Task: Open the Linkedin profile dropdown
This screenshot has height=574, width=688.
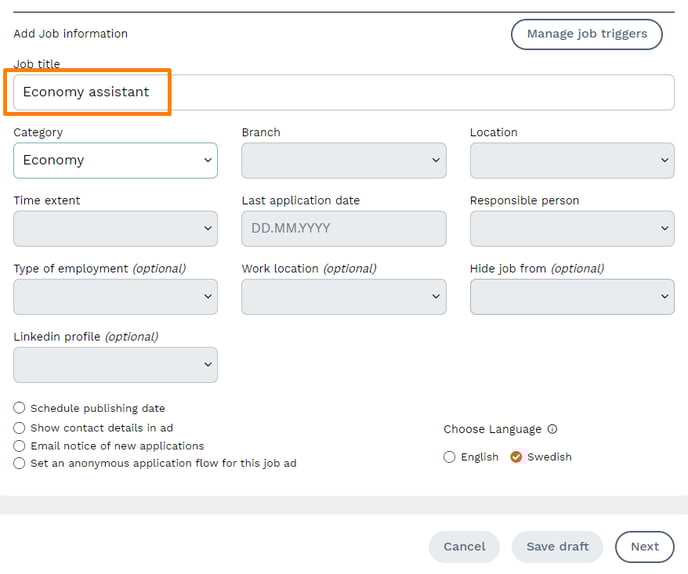Action: click(x=115, y=364)
